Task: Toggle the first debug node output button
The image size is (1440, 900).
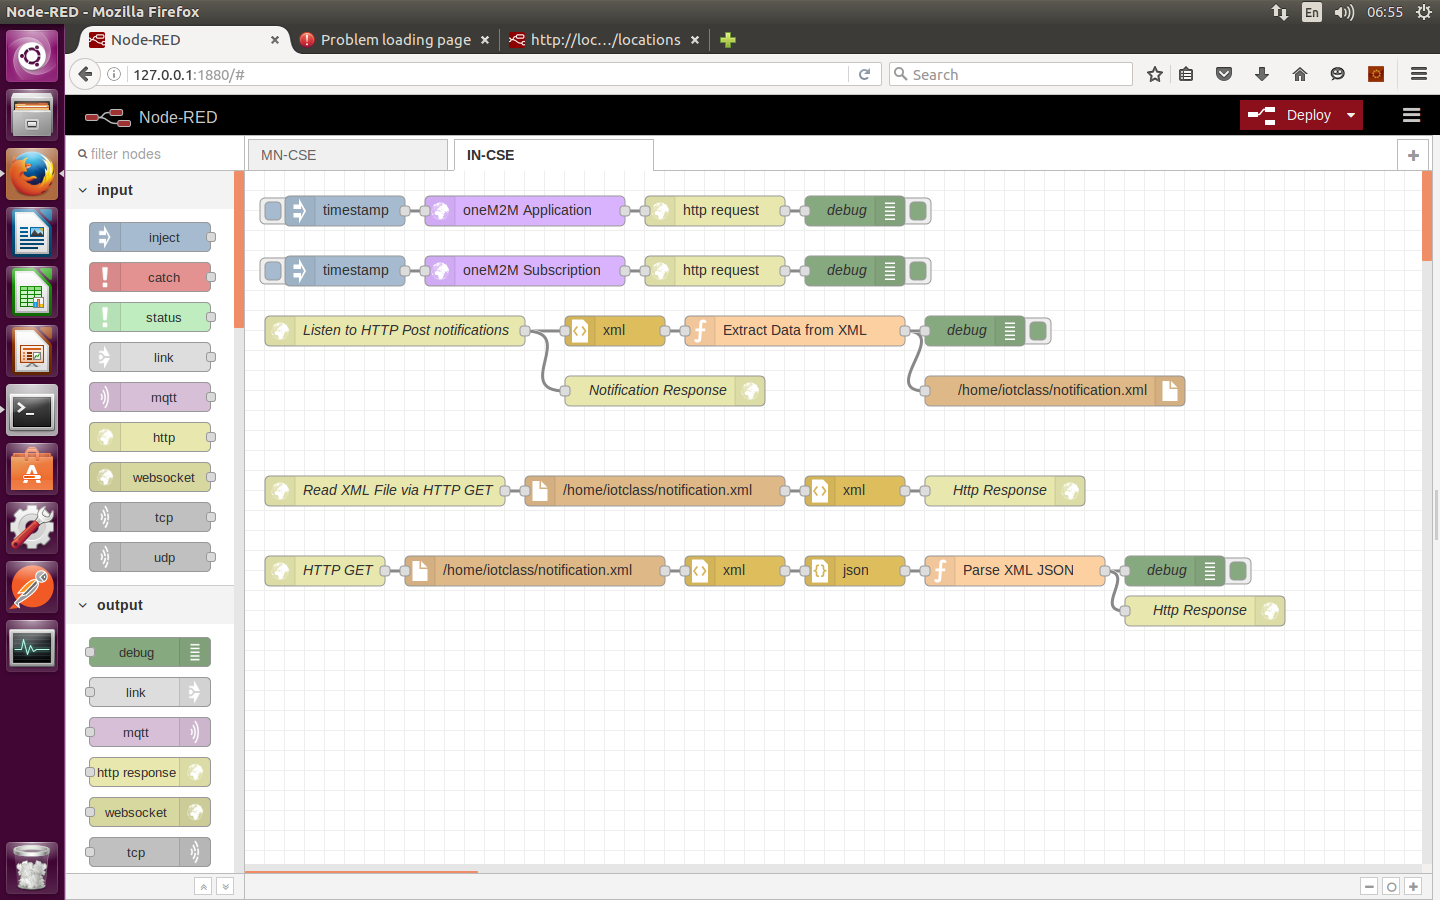Action: 918,211
